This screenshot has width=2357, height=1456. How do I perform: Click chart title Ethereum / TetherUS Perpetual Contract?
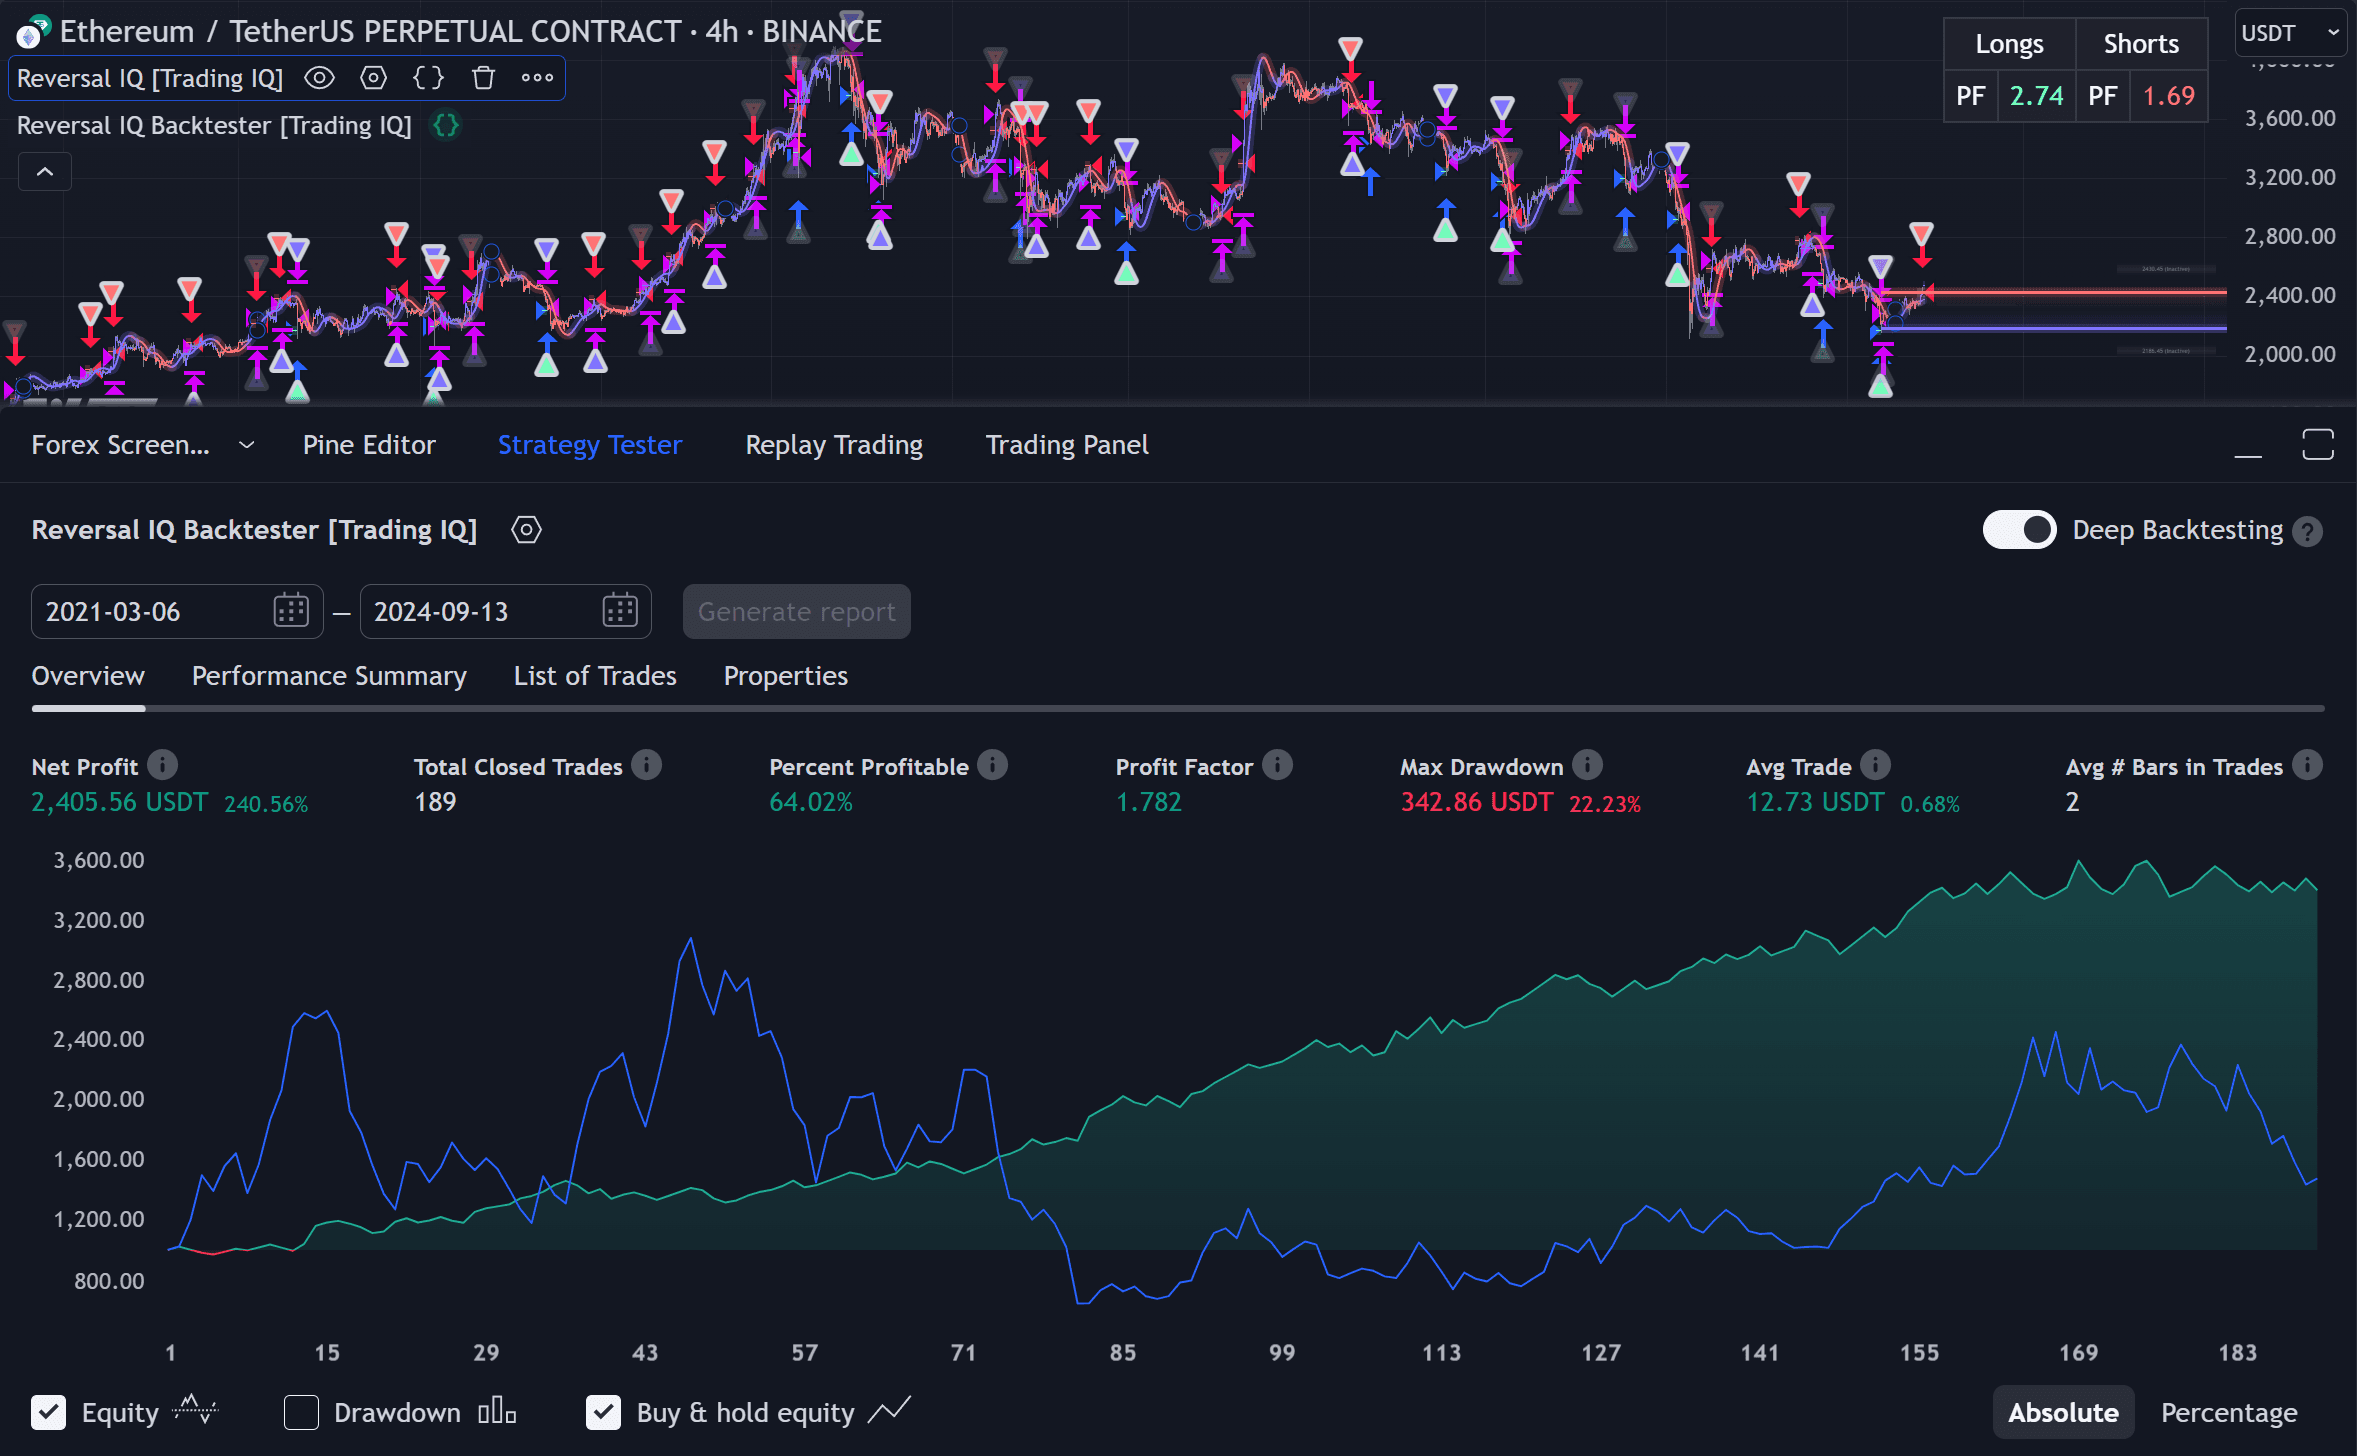(470, 32)
